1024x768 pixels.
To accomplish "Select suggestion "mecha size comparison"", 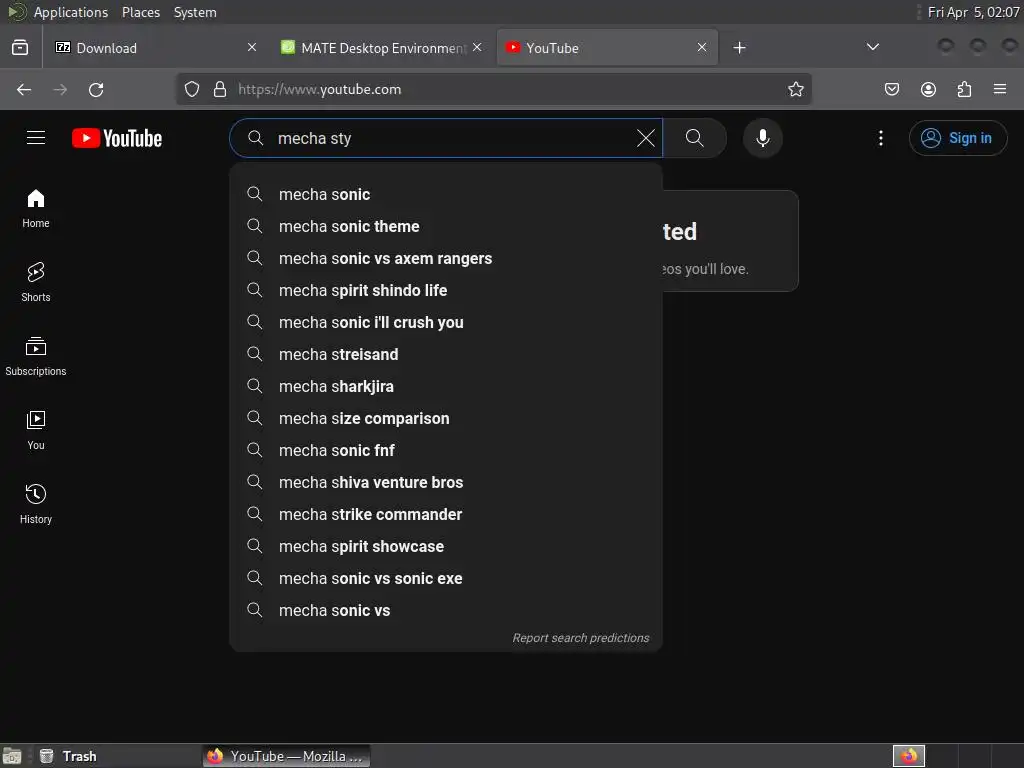I will 446,419.
